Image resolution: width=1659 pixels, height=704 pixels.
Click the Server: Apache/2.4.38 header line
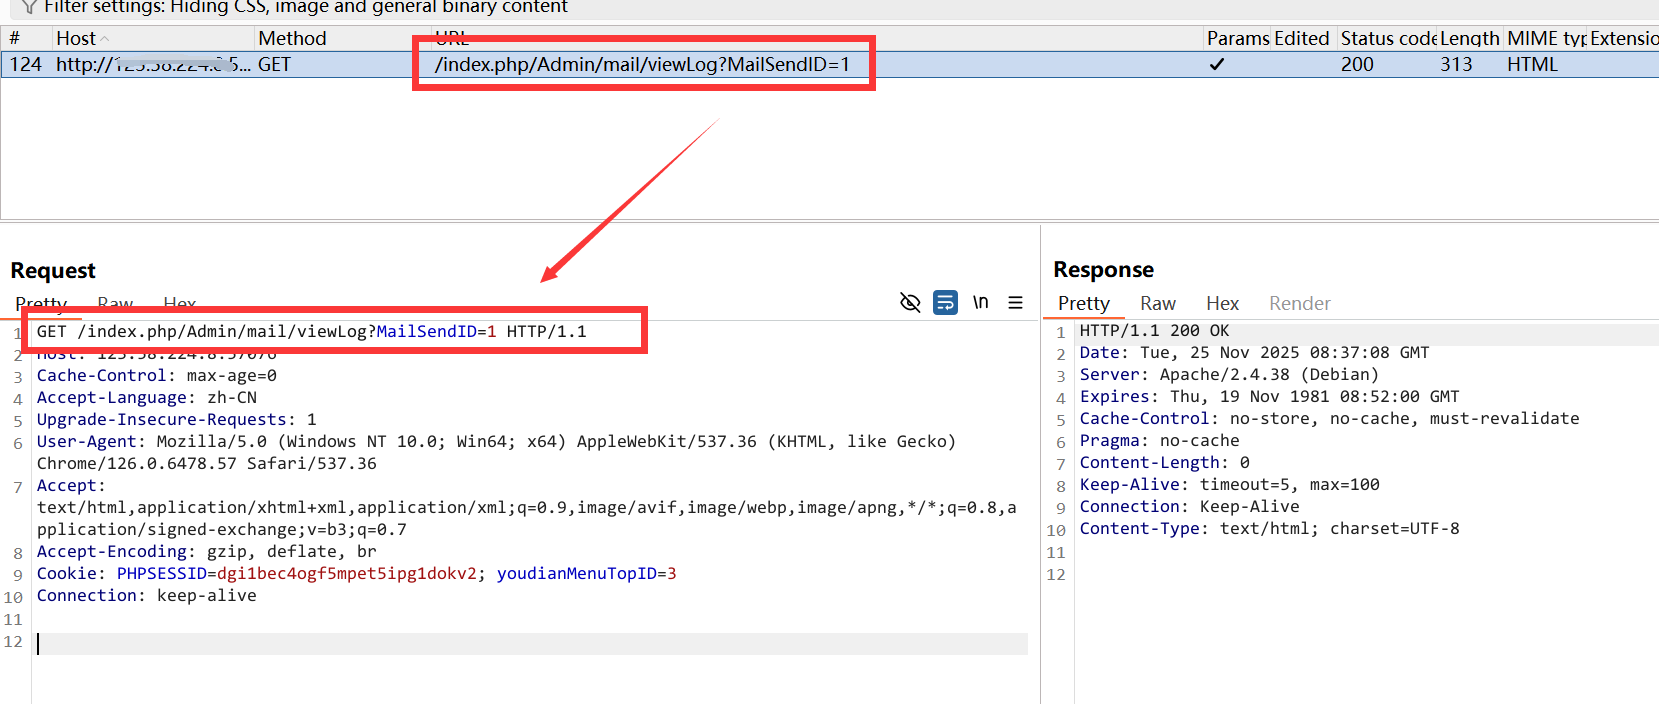click(1230, 374)
